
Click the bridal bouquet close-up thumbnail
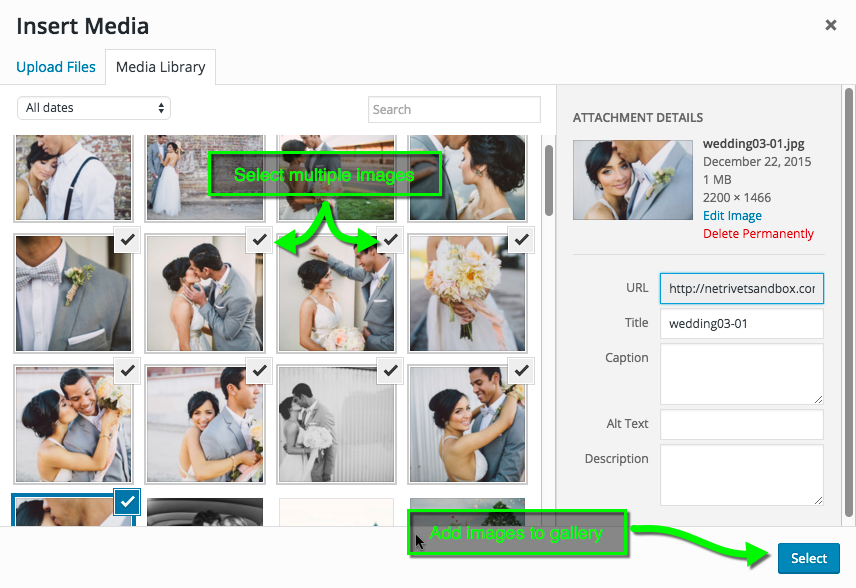(467, 293)
